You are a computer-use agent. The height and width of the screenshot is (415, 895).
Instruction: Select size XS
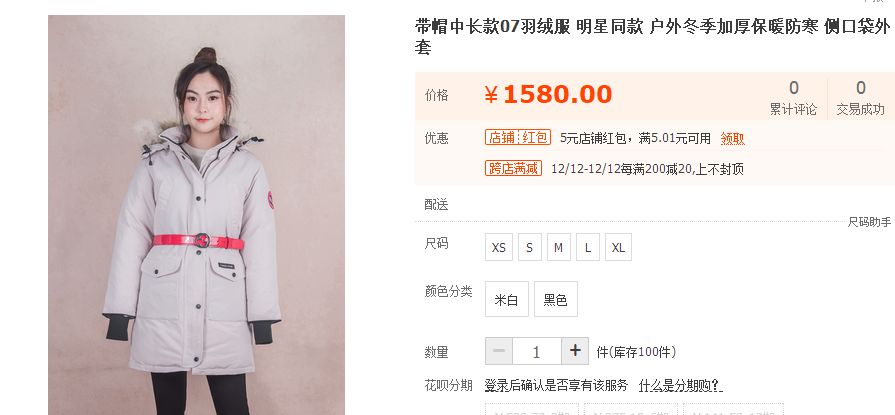point(499,247)
